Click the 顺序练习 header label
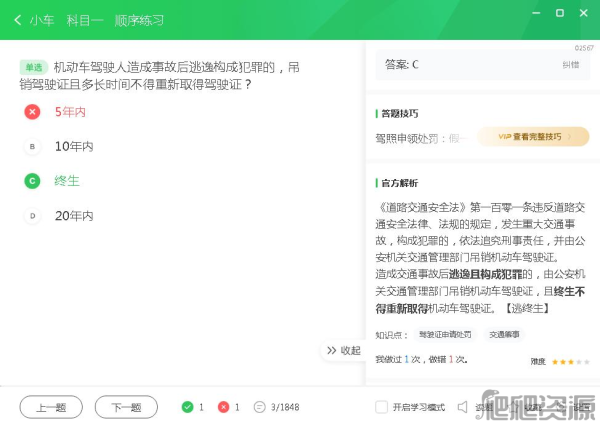Viewport: 600px width, 427px height. coord(139,20)
